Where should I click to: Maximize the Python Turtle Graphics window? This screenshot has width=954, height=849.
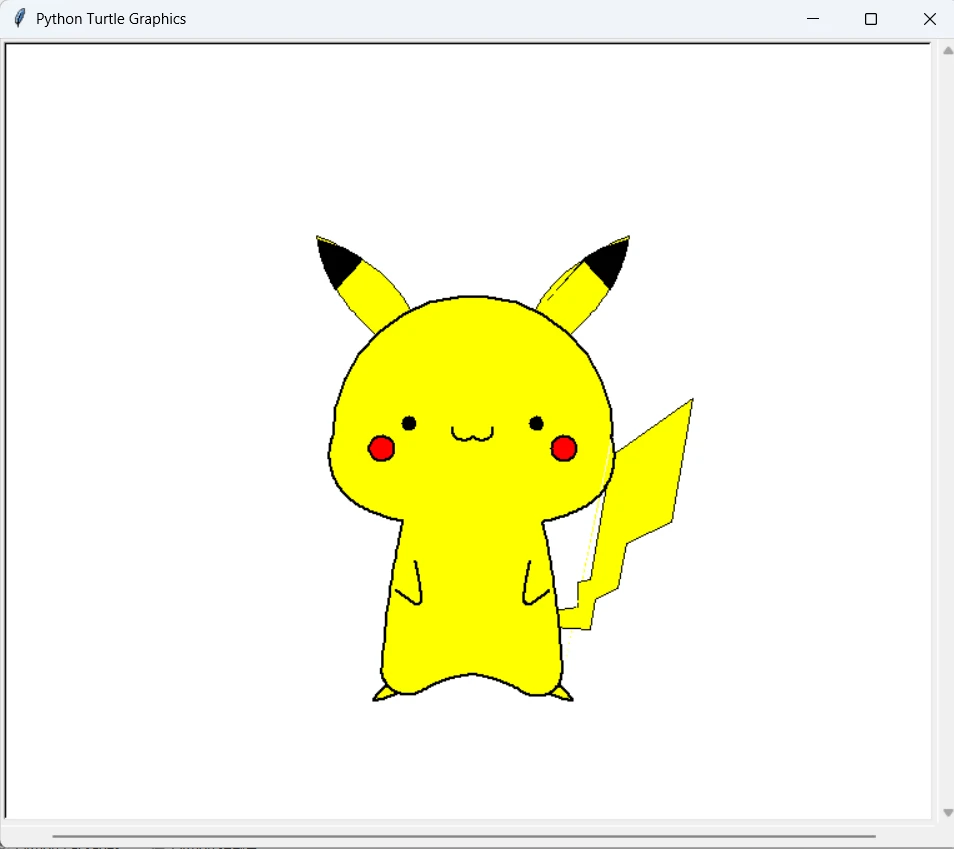pos(871,19)
